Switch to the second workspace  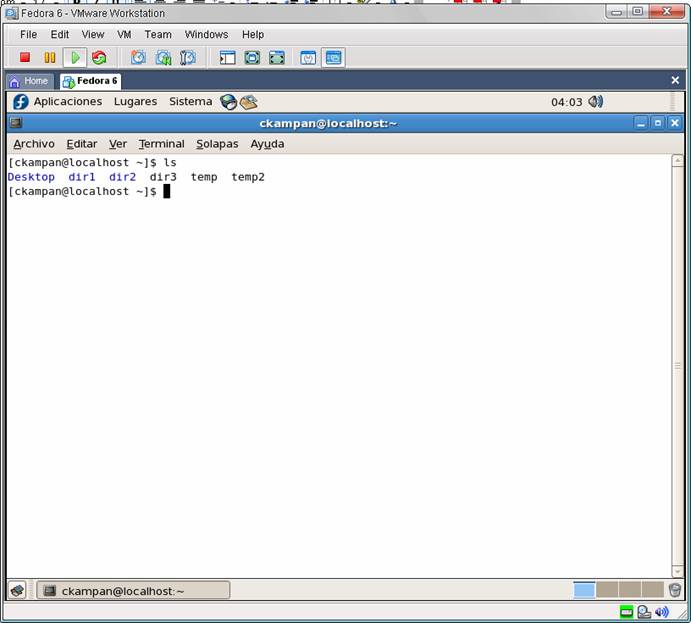[607, 590]
